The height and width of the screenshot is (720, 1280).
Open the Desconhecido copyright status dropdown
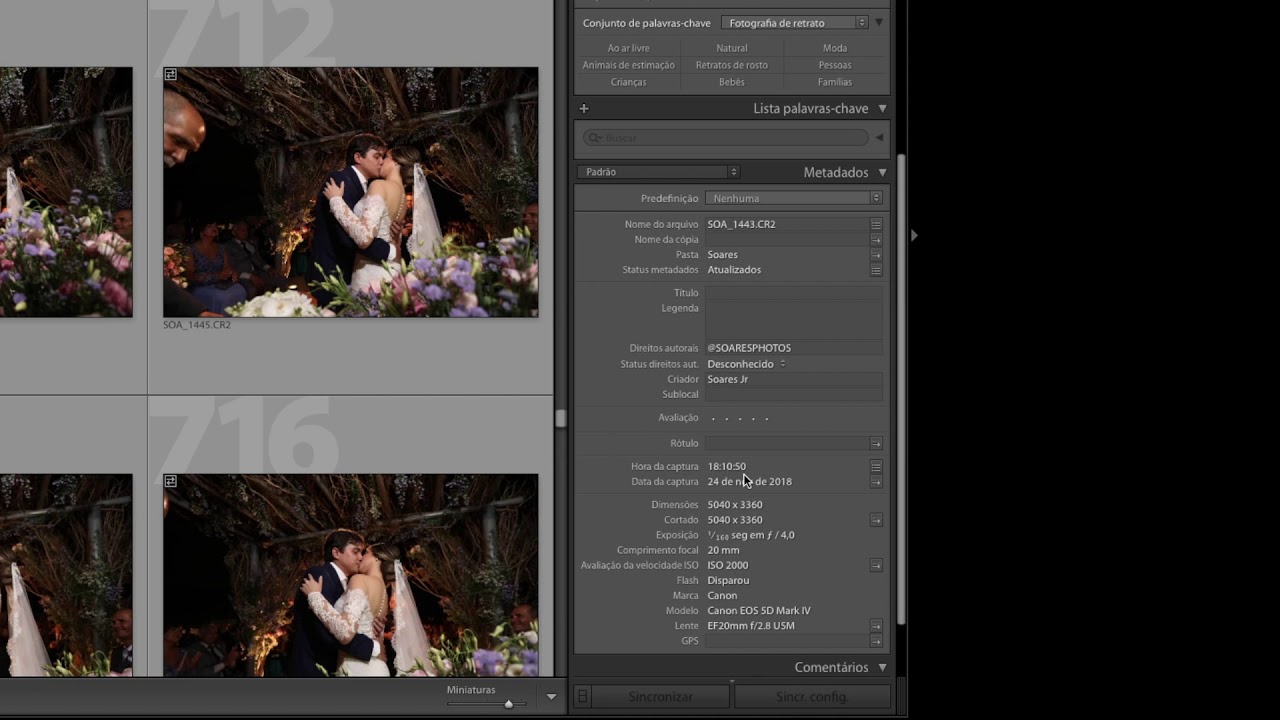pyautogui.click(x=746, y=364)
